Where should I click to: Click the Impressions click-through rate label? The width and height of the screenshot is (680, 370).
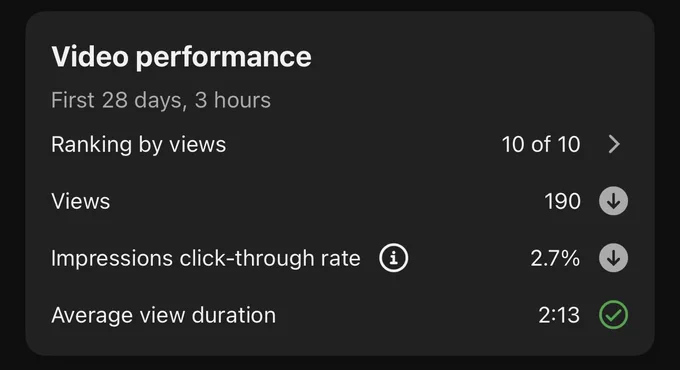[x=206, y=259]
